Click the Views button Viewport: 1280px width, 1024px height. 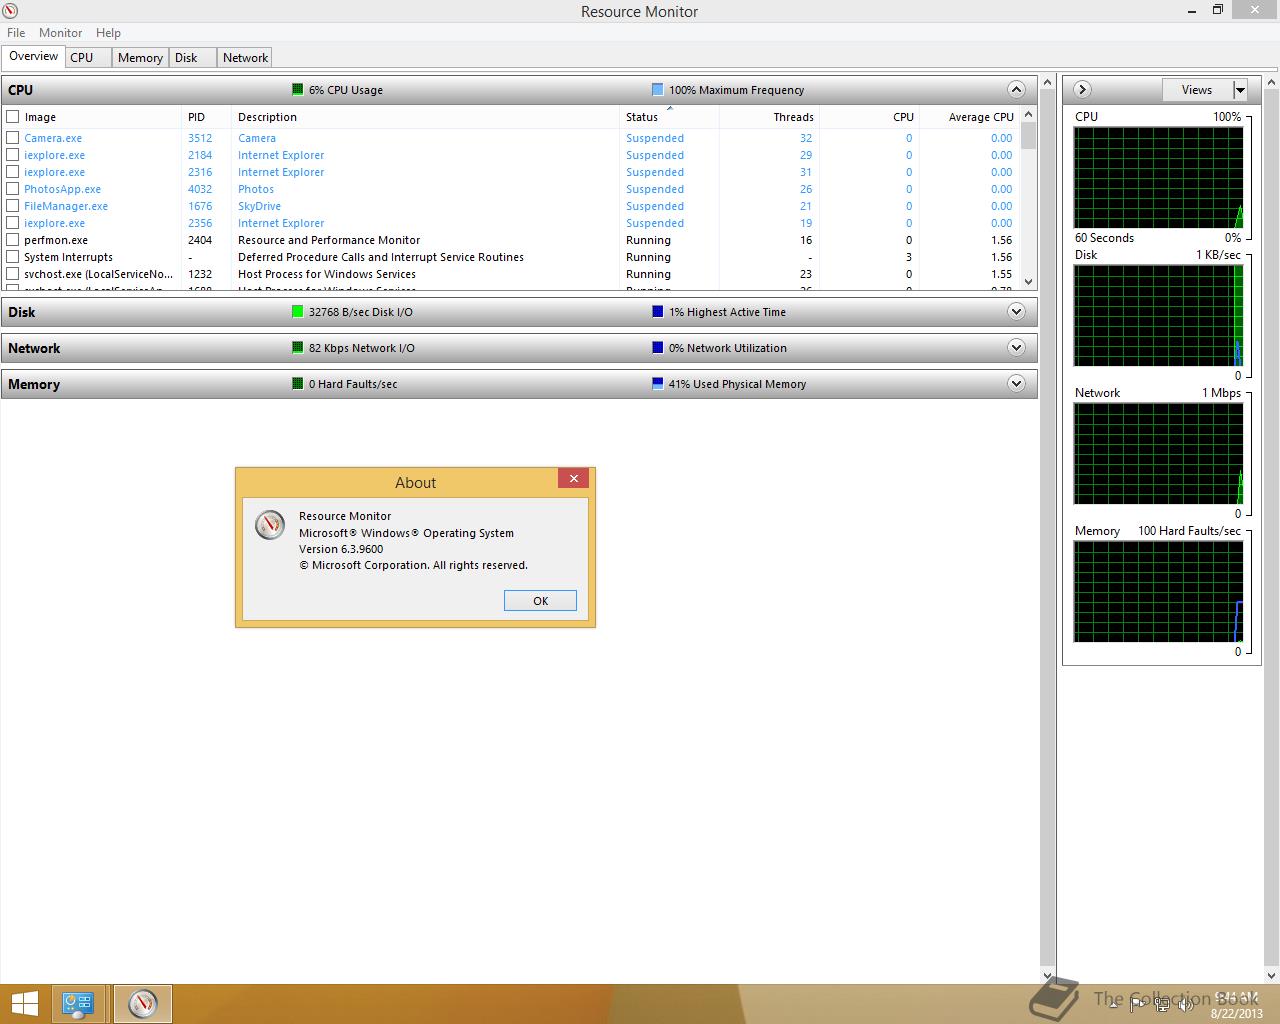(x=1197, y=90)
